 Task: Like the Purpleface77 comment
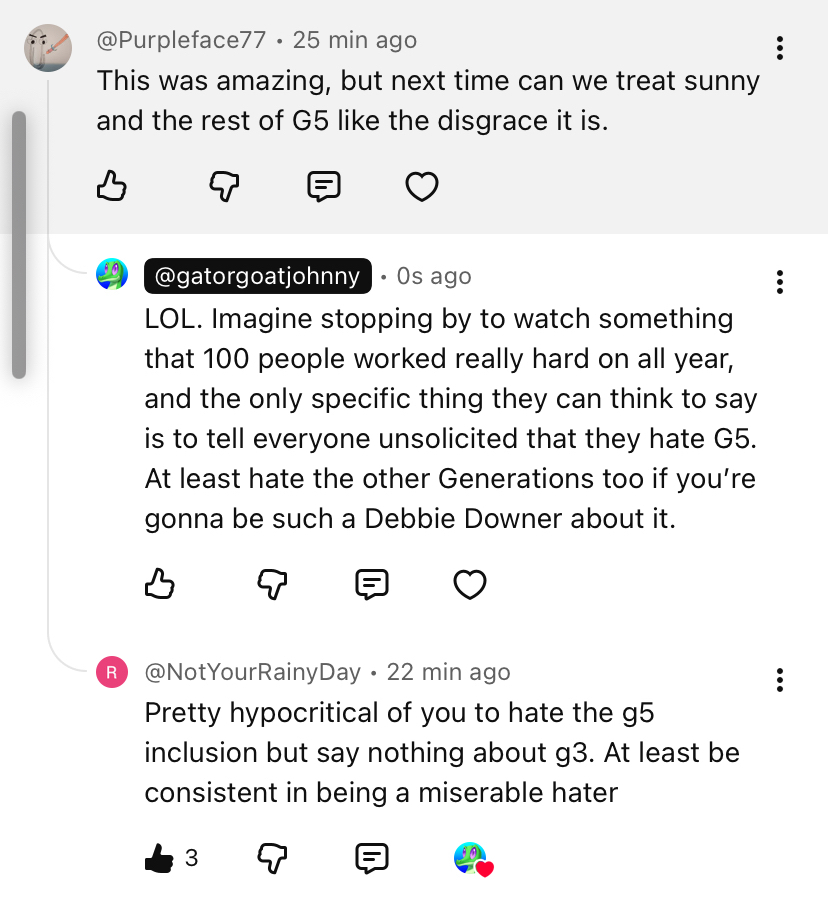112,185
